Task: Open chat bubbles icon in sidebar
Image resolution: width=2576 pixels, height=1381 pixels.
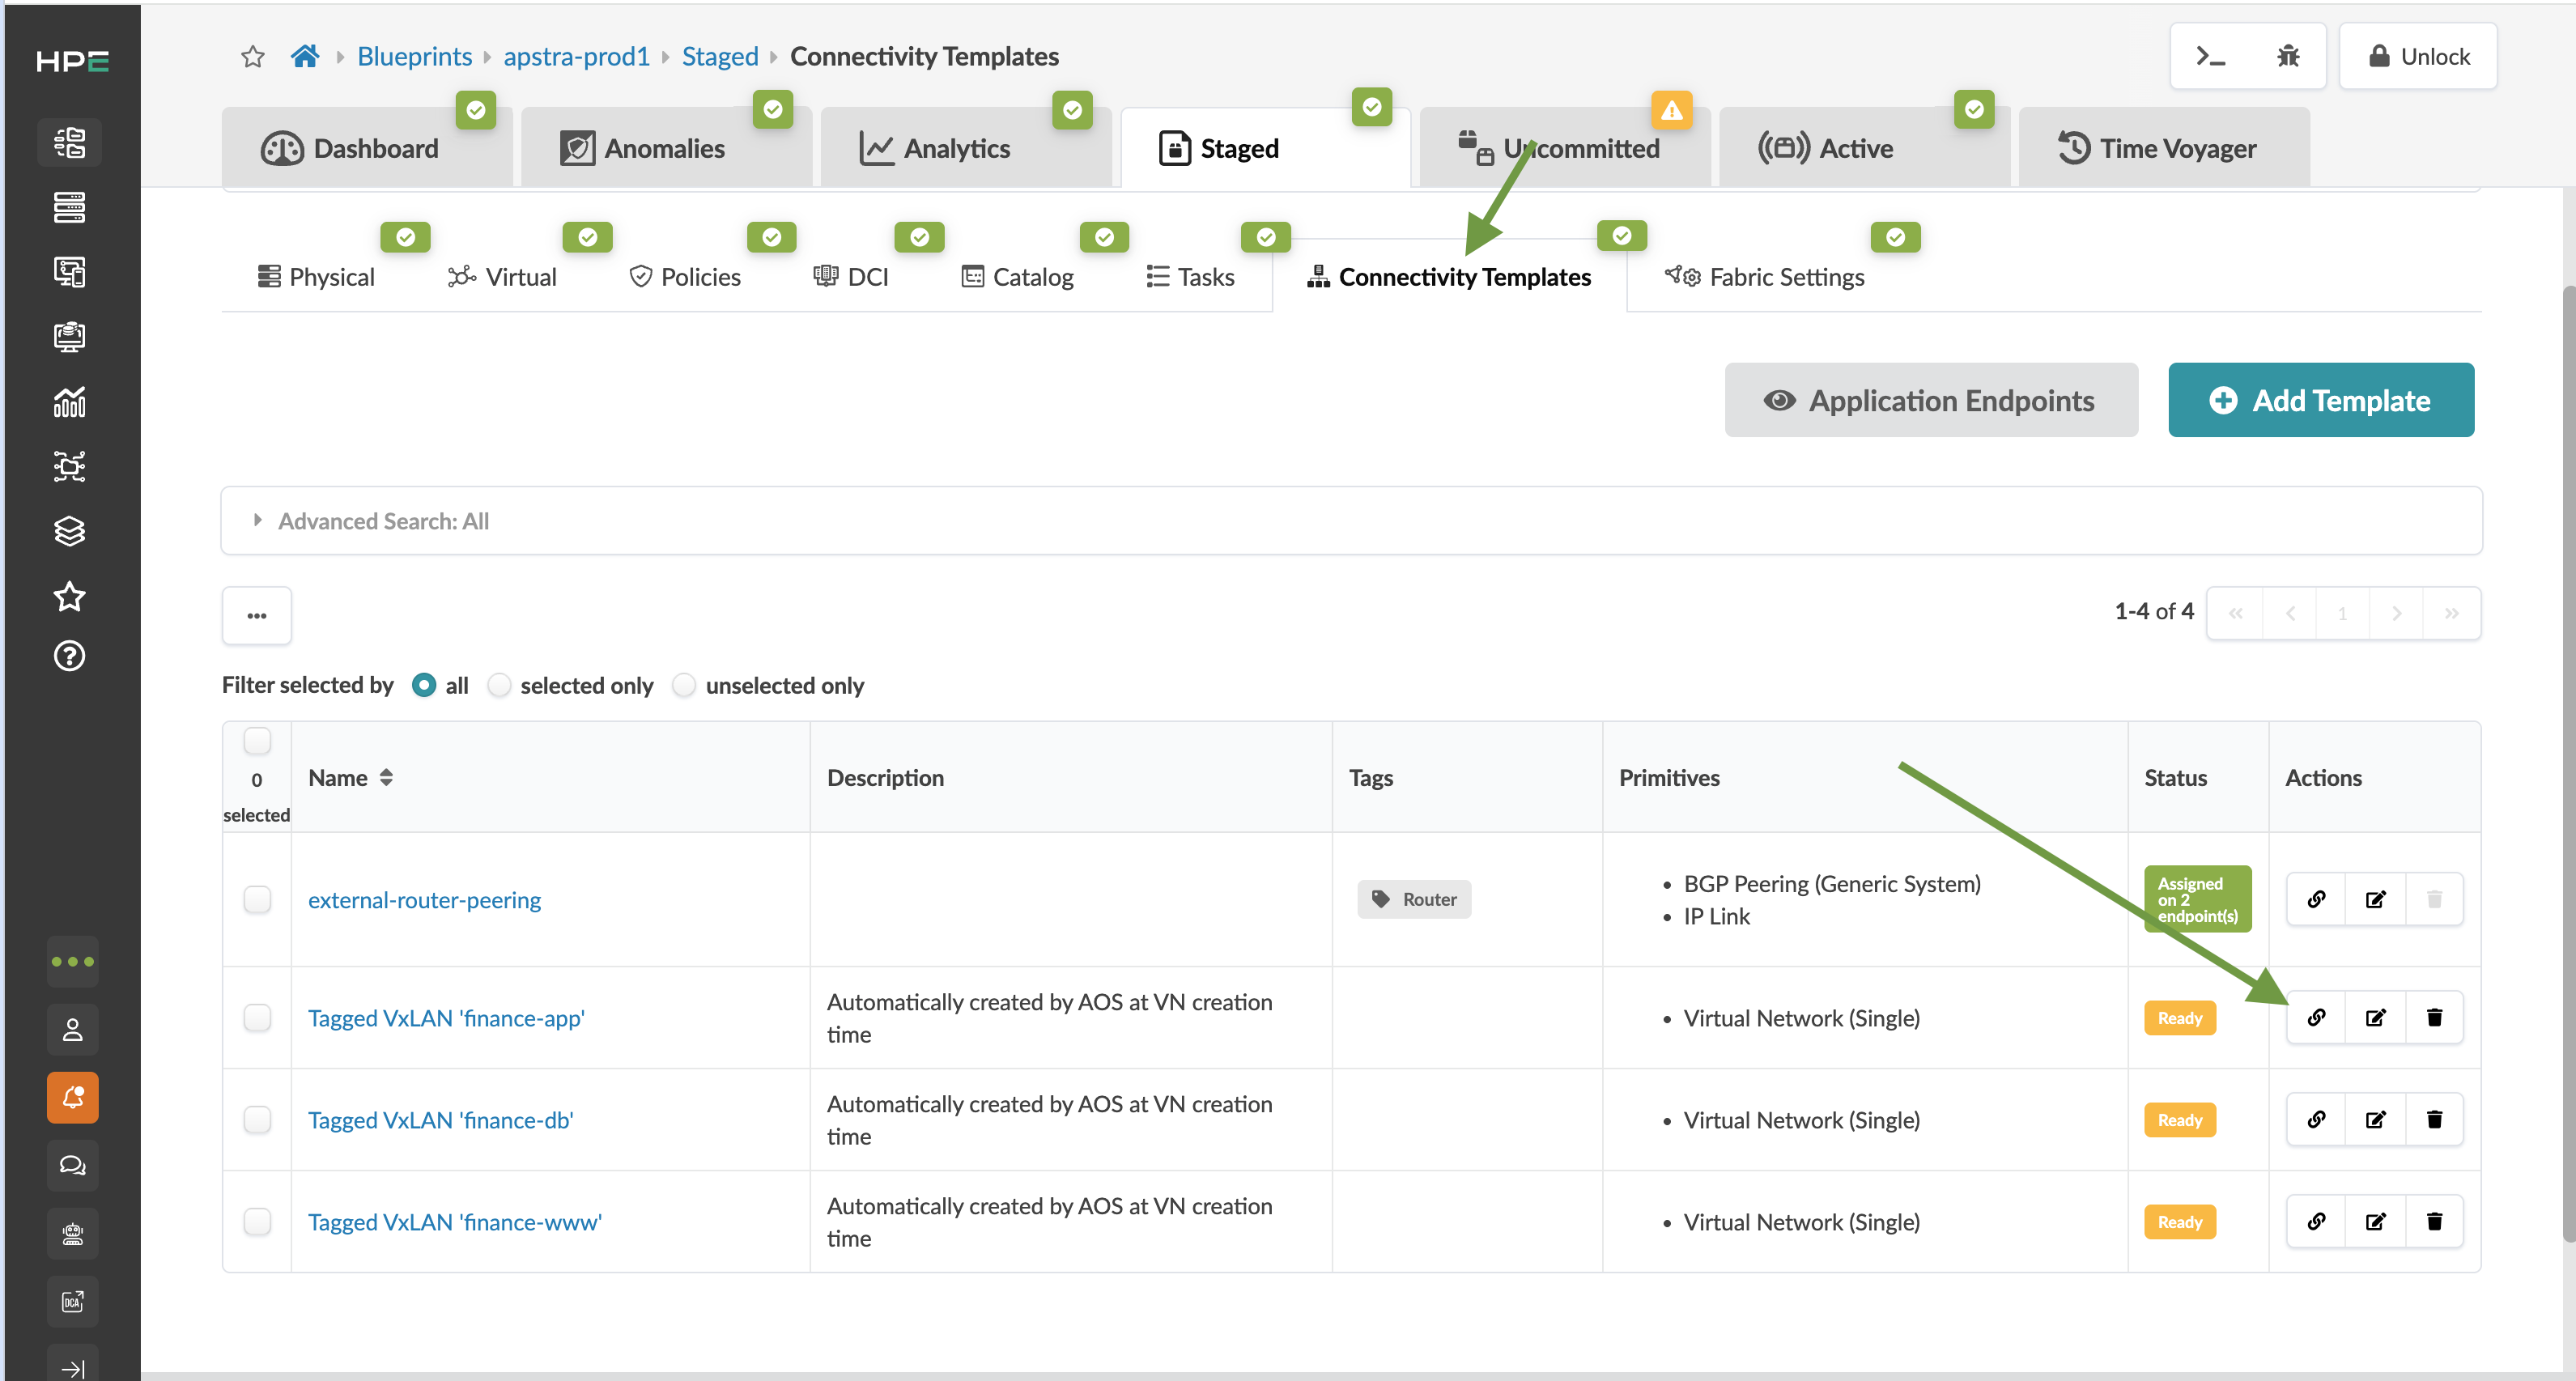Action: (x=72, y=1166)
